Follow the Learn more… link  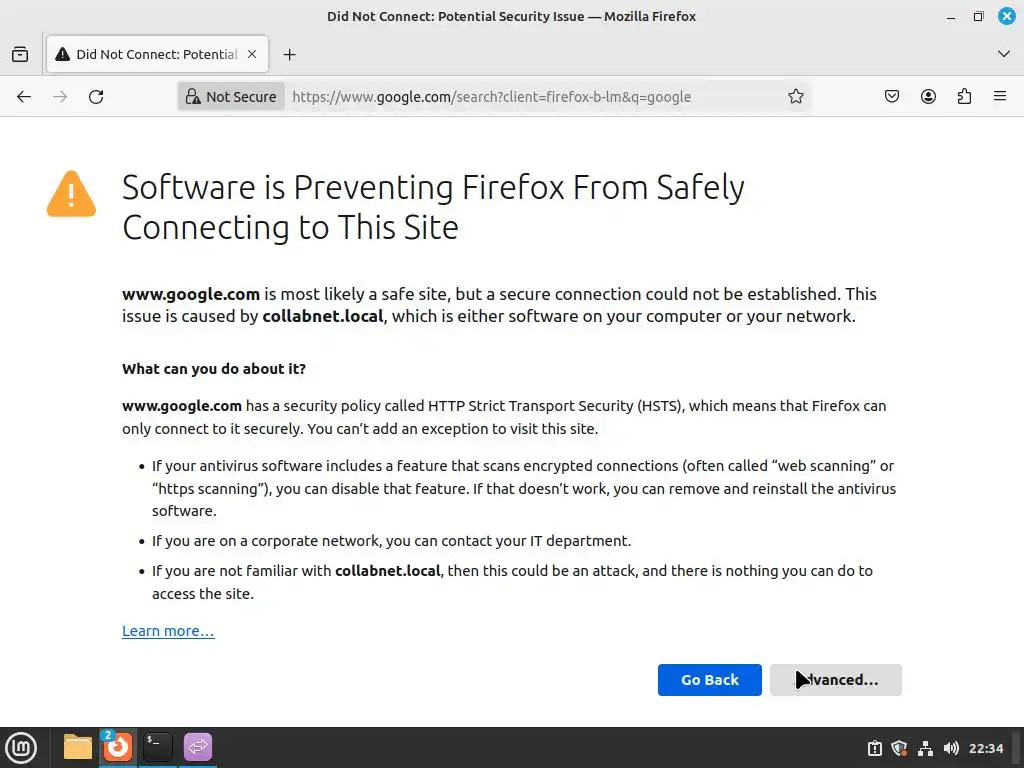point(168,631)
